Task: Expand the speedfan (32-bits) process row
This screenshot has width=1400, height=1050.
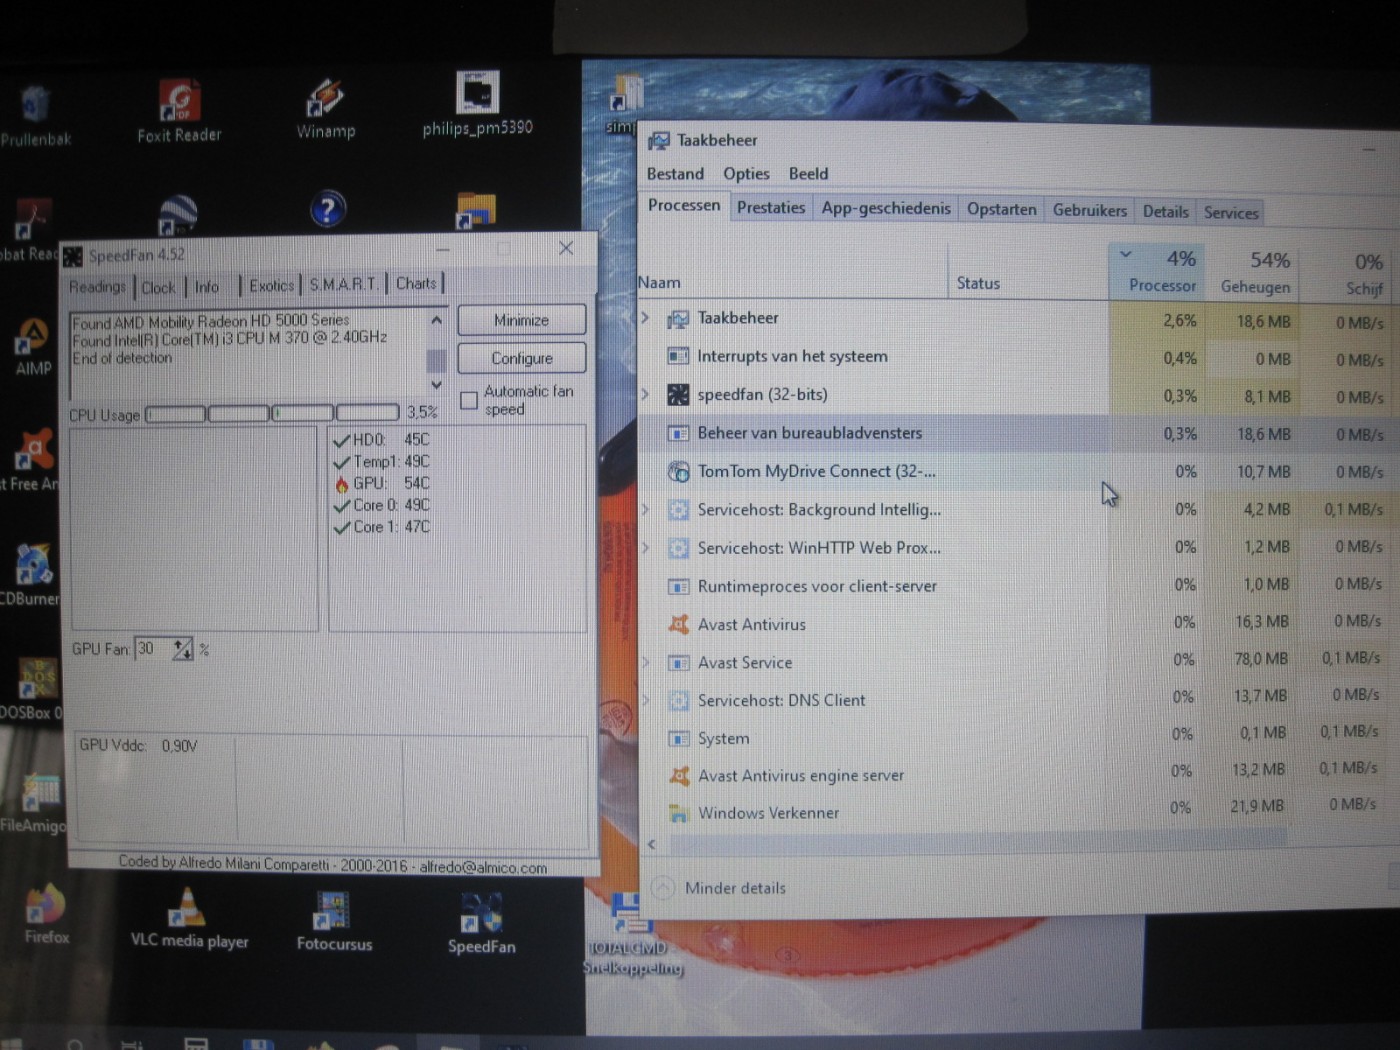Action: (x=645, y=394)
